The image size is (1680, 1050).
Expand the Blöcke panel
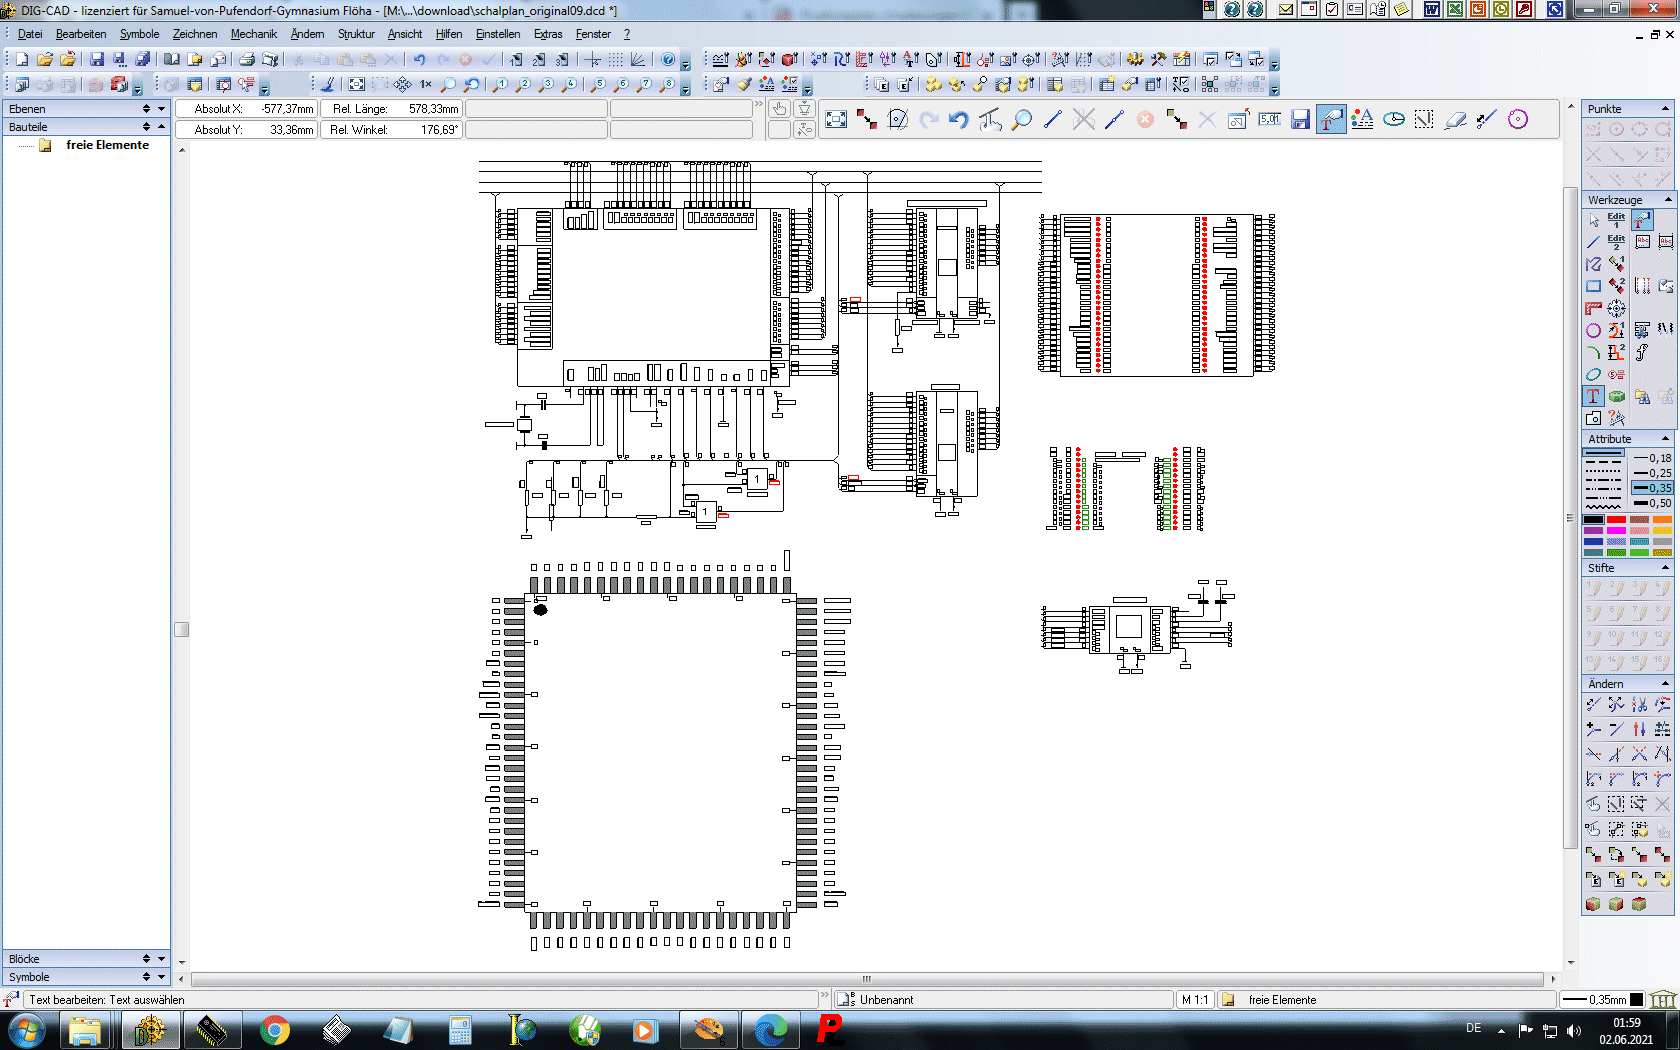click(x=161, y=959)
